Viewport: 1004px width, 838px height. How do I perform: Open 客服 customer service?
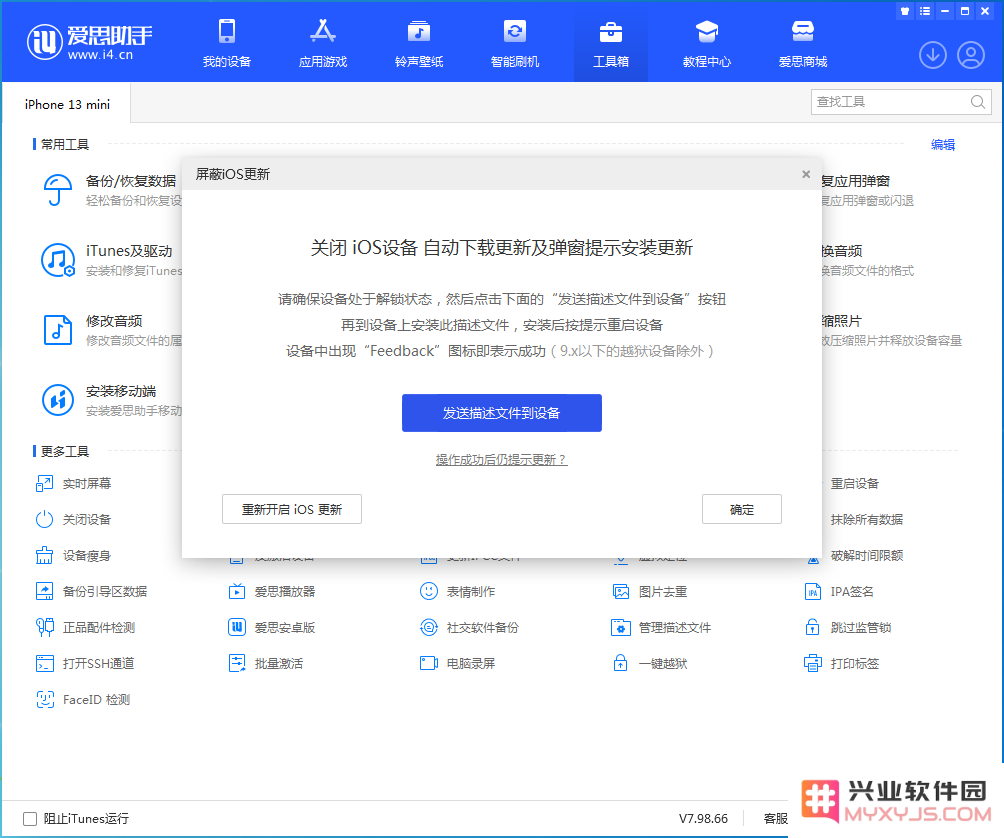(x=775, y=818)
